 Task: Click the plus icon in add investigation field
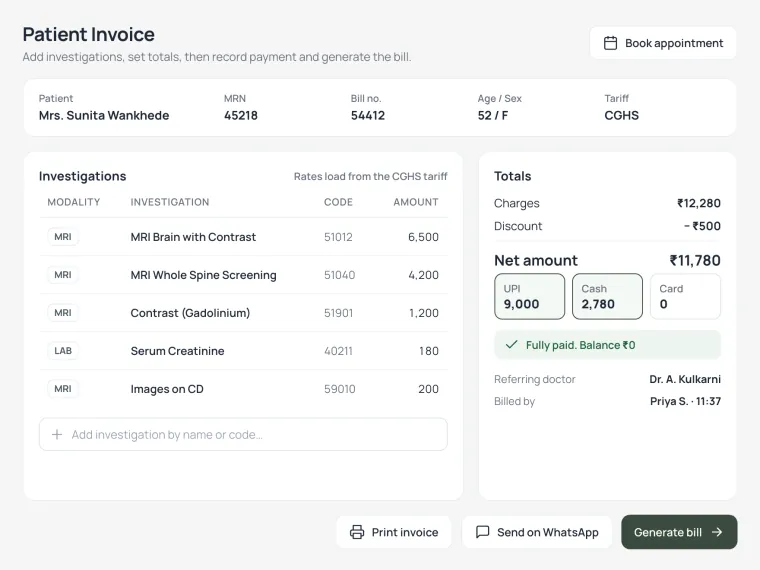tap(57, 434)
